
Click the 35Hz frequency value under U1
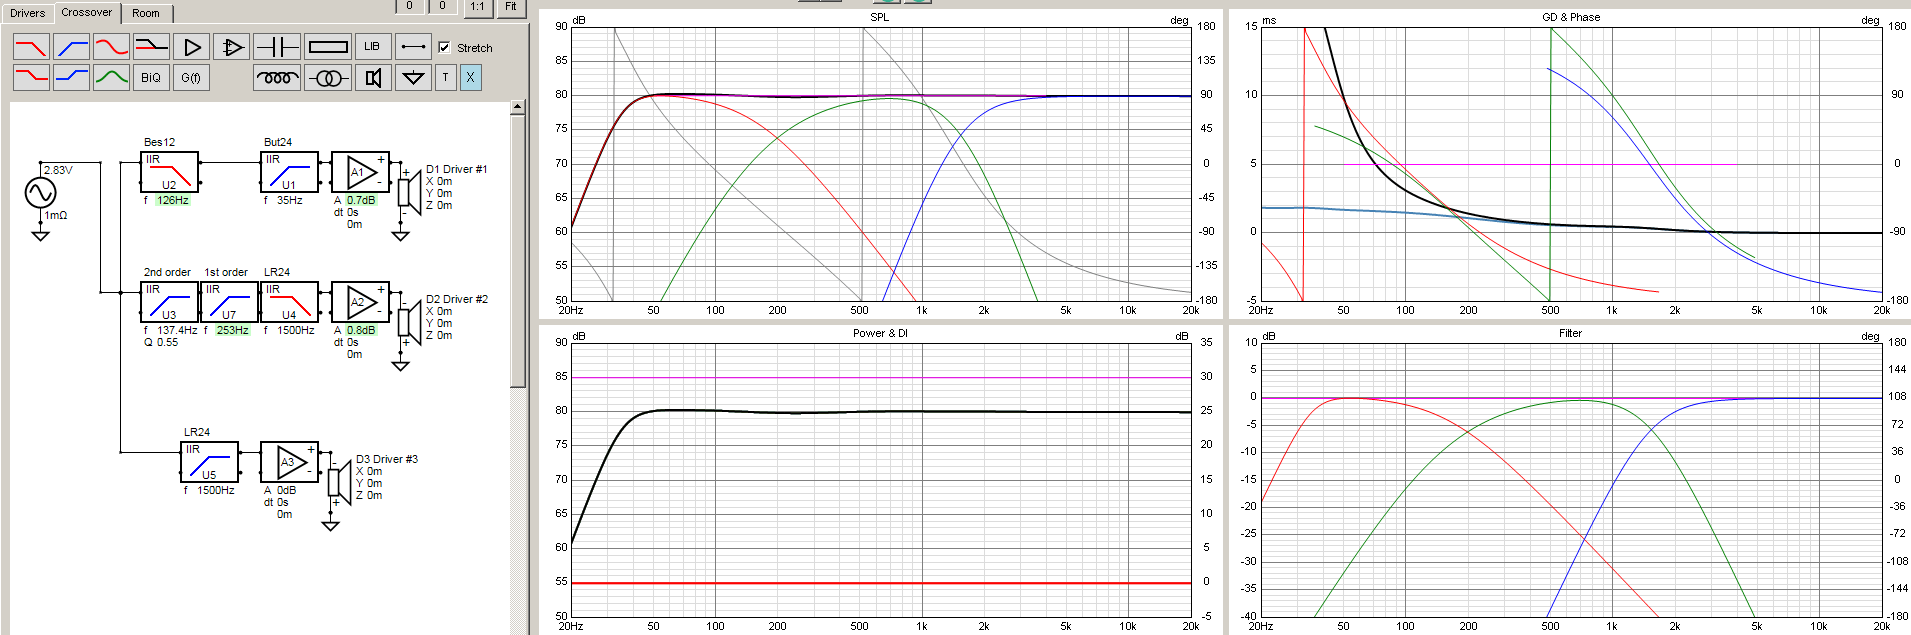(x=289, y=200)
